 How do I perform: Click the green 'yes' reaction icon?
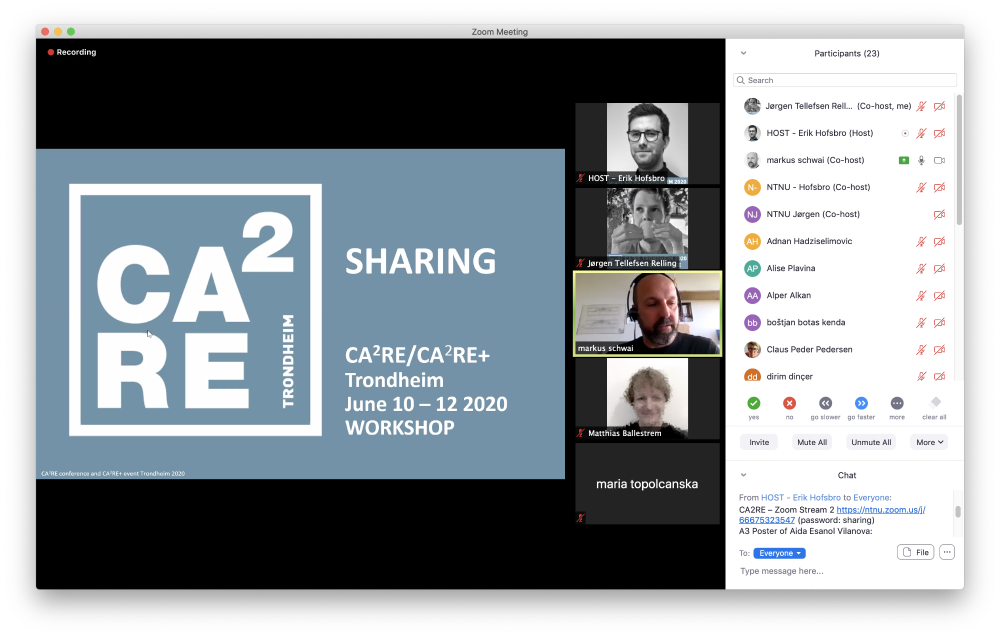(753, 403)
